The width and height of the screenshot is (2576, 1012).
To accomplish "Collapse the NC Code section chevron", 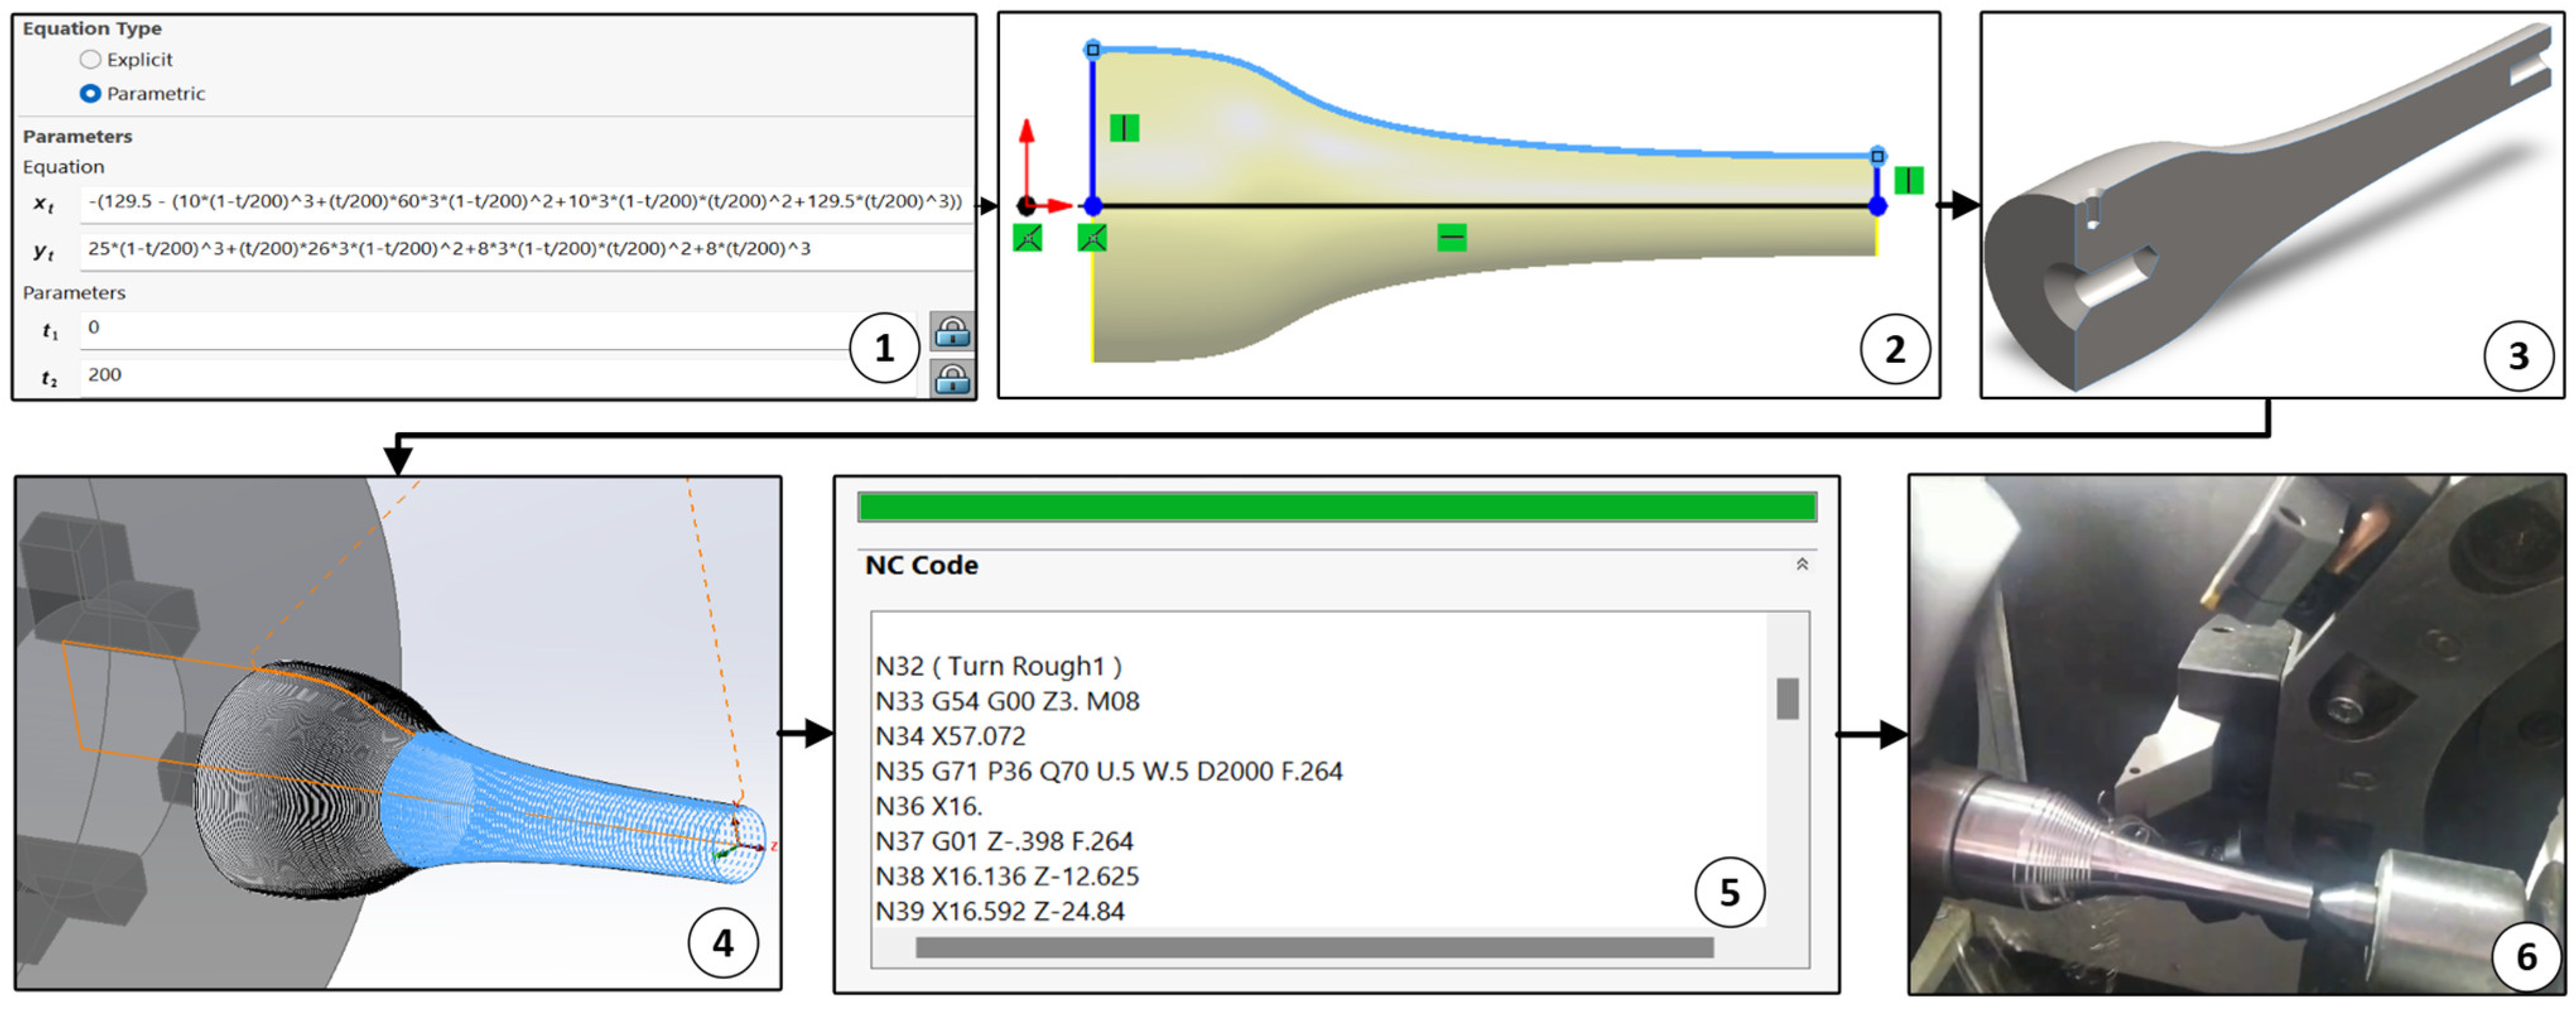I will pyautogui.click(x=1801, y=565).
